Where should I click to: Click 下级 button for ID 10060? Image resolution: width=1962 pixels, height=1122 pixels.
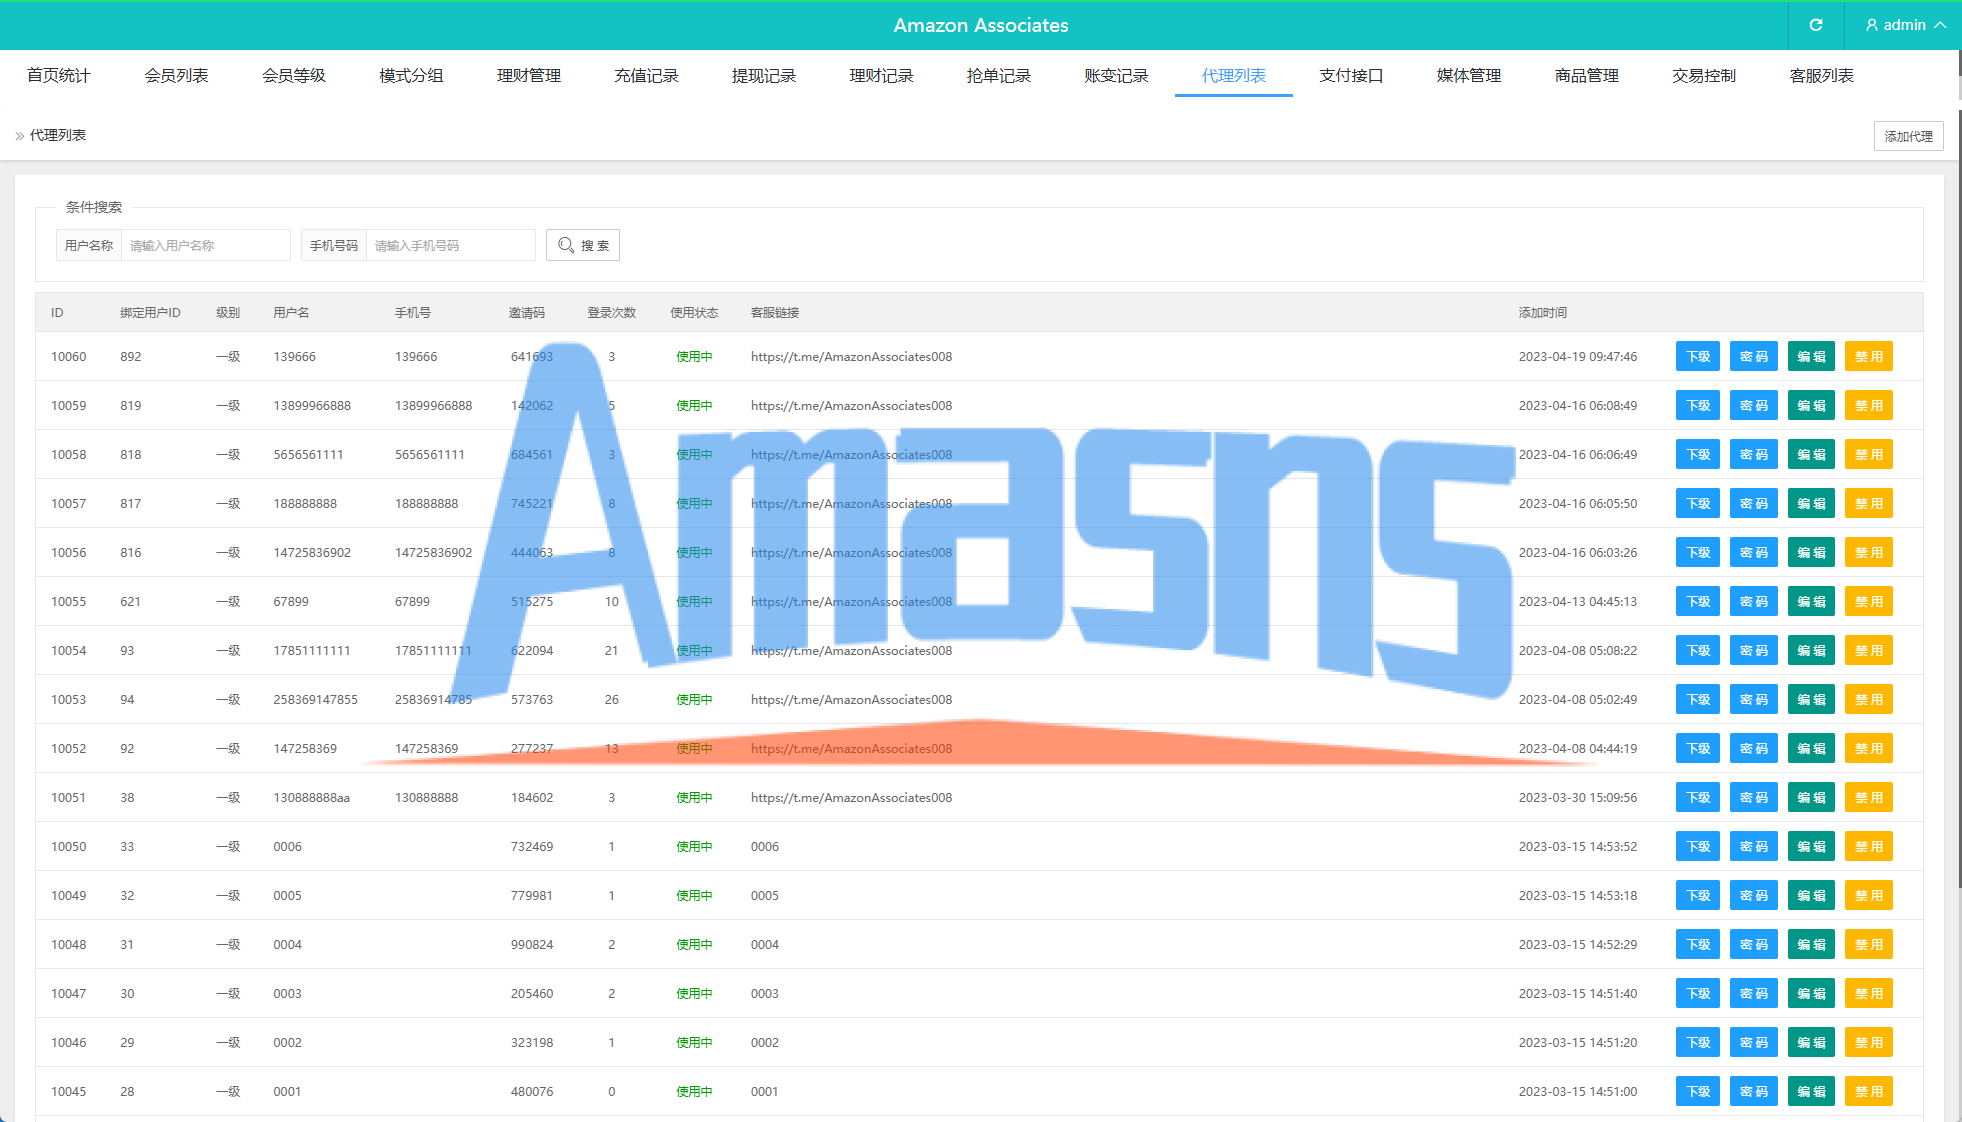(x=1697, y=357)
